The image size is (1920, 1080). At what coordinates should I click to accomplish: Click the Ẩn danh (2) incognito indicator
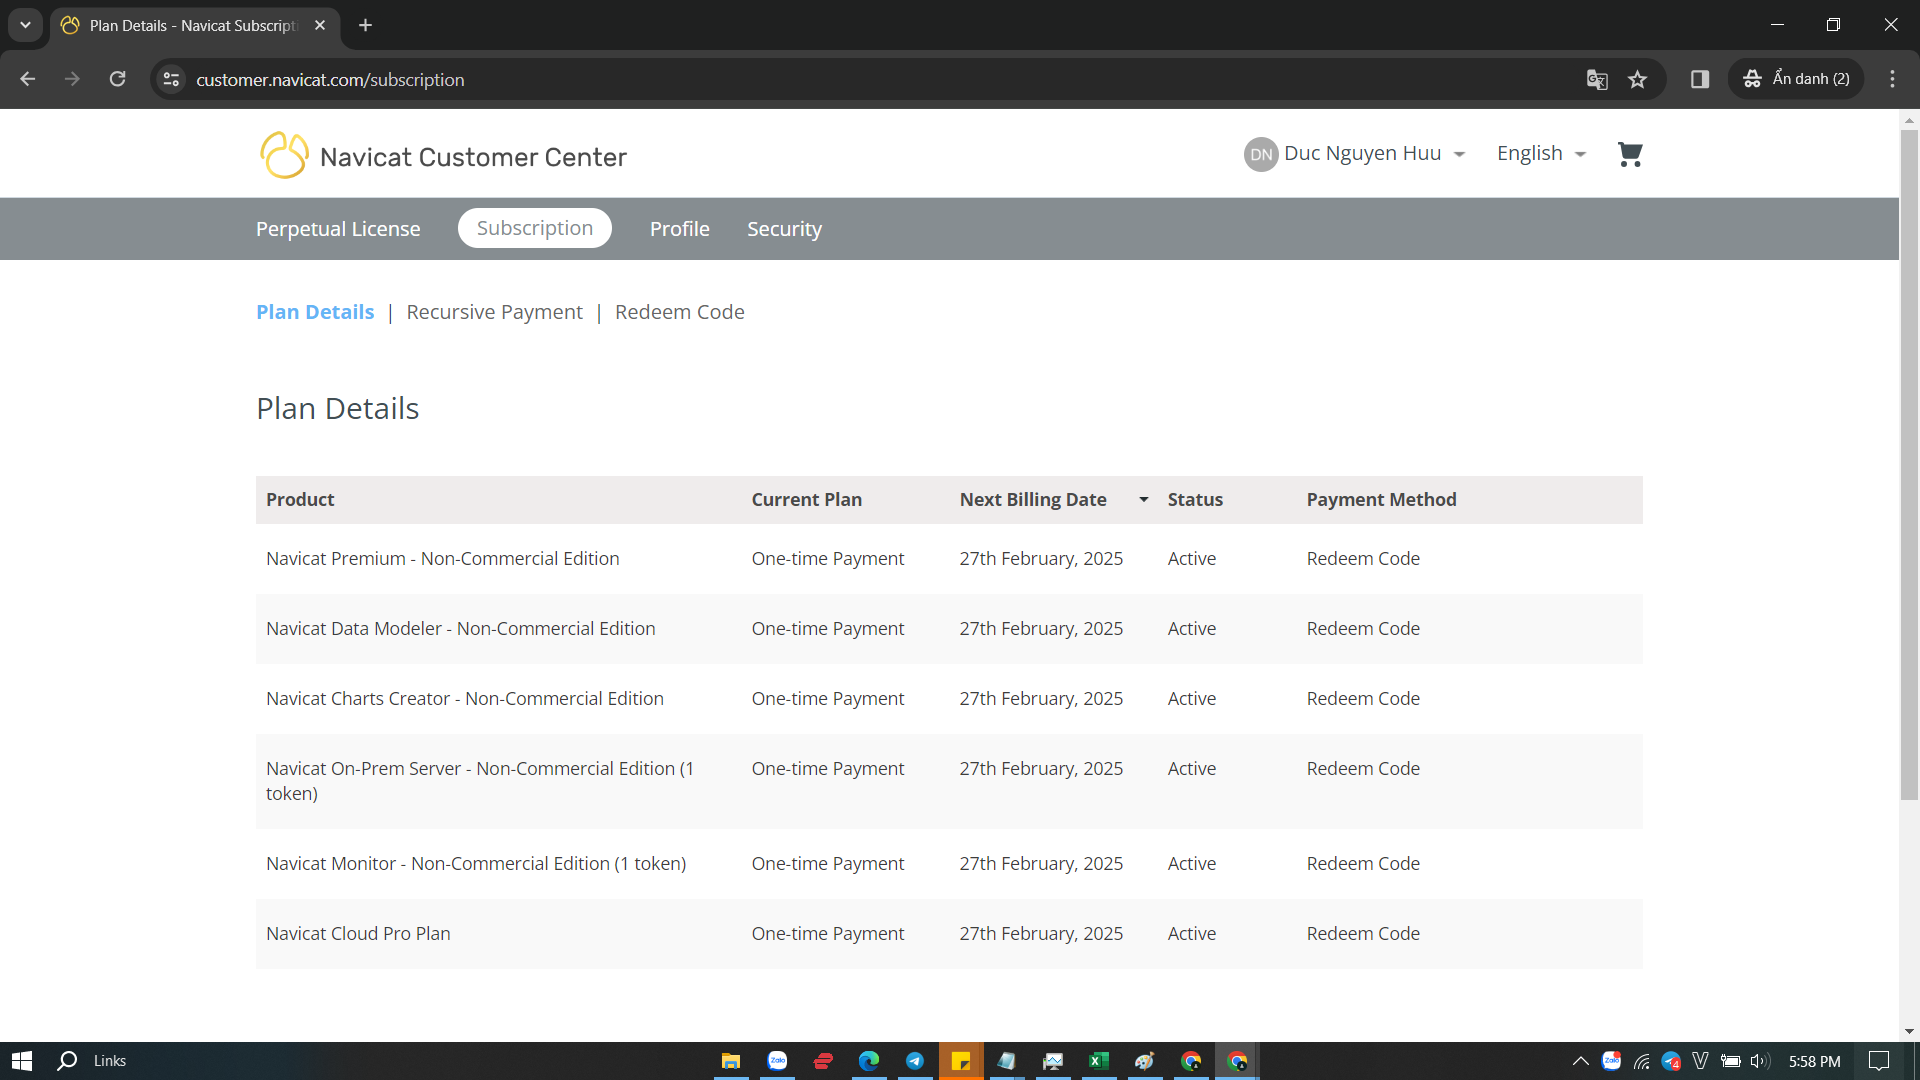point(1796,79)
